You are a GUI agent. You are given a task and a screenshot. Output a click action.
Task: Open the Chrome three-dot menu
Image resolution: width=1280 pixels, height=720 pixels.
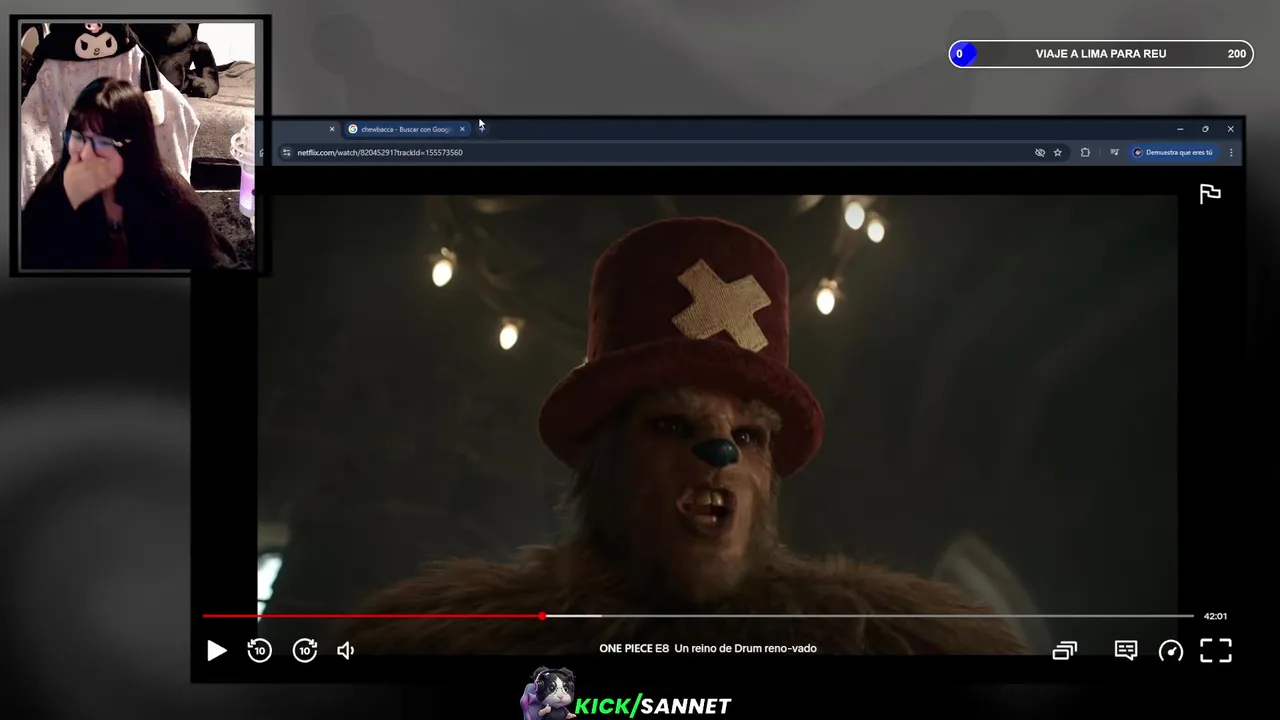(x=1231, y=153)
